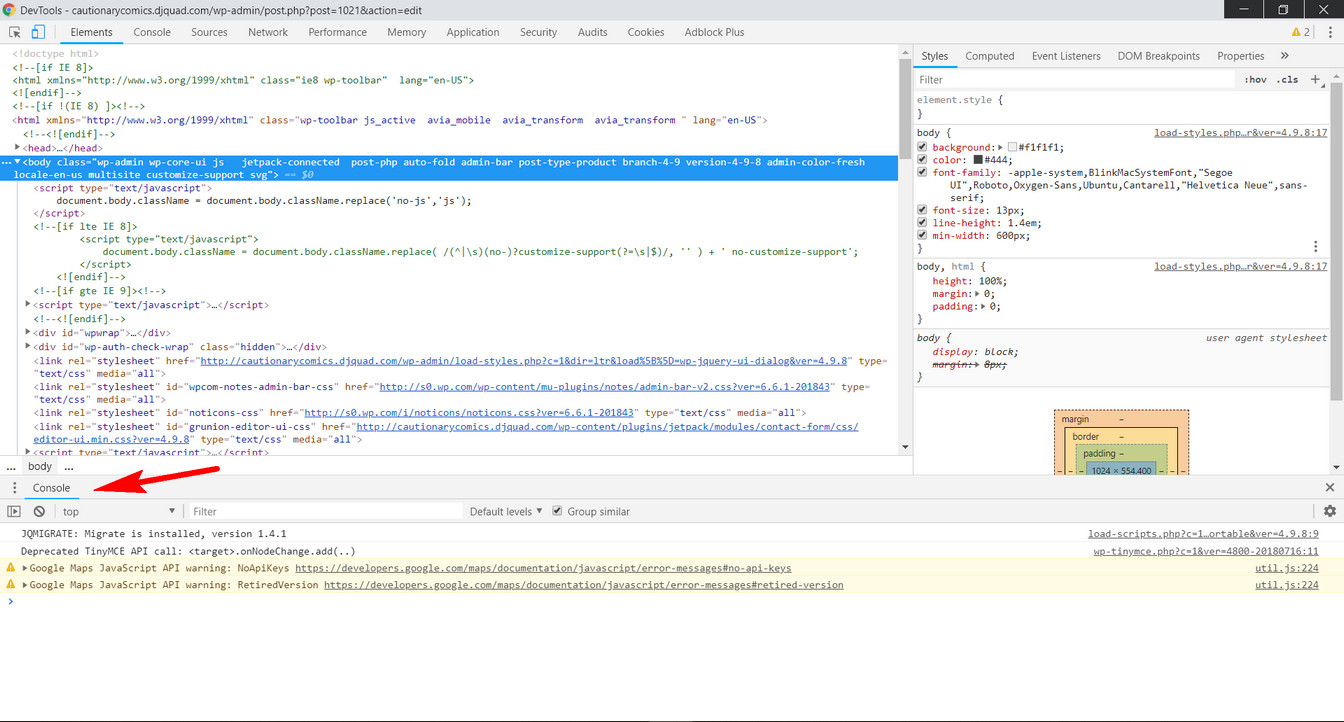
Task: Expand the RetiredVersion warning message
Action: click(x=24, y=585)
